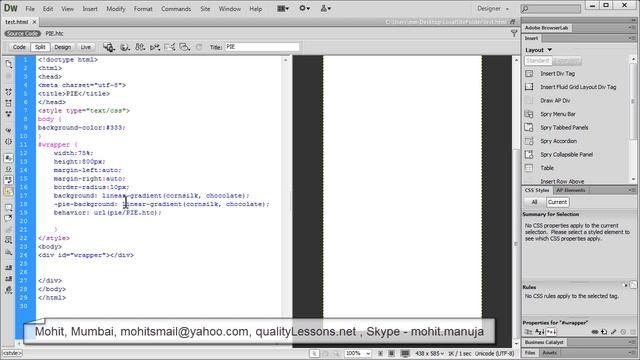Switch to the AP Elements tab

pyautogui.click(x=571, y=190)
